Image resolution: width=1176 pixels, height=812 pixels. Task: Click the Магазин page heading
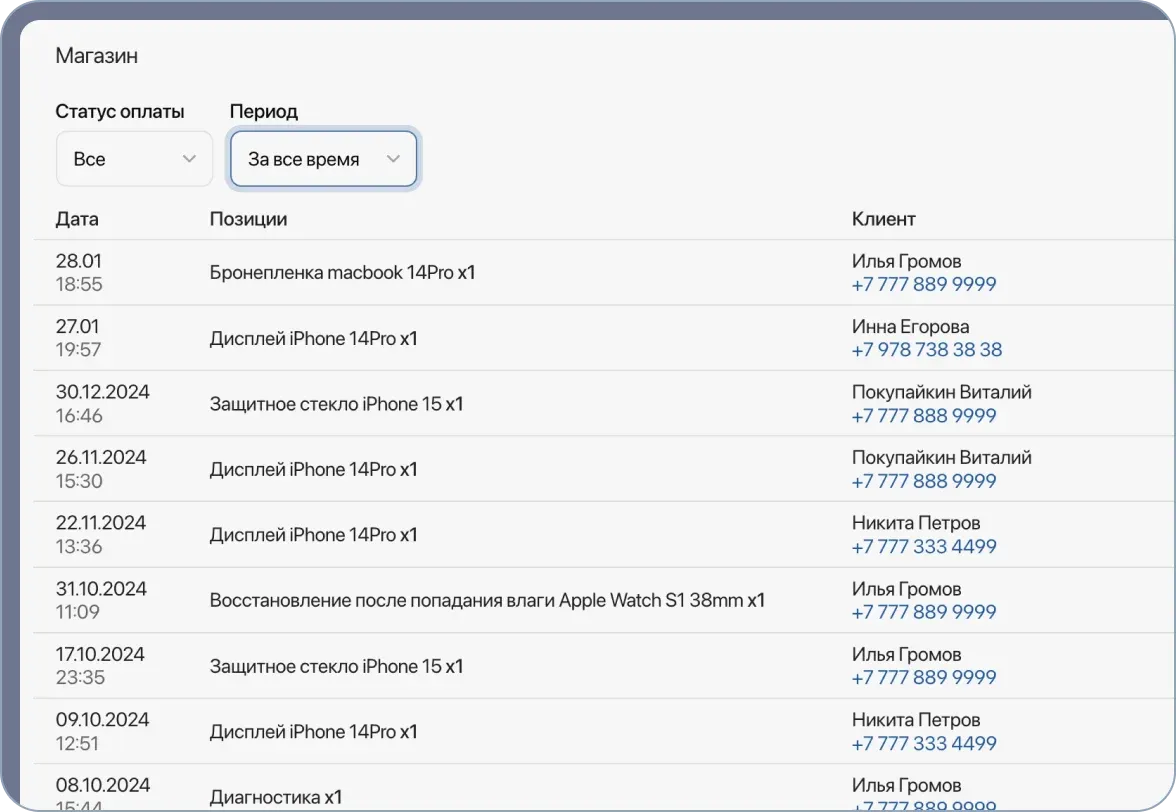[96, 56]
